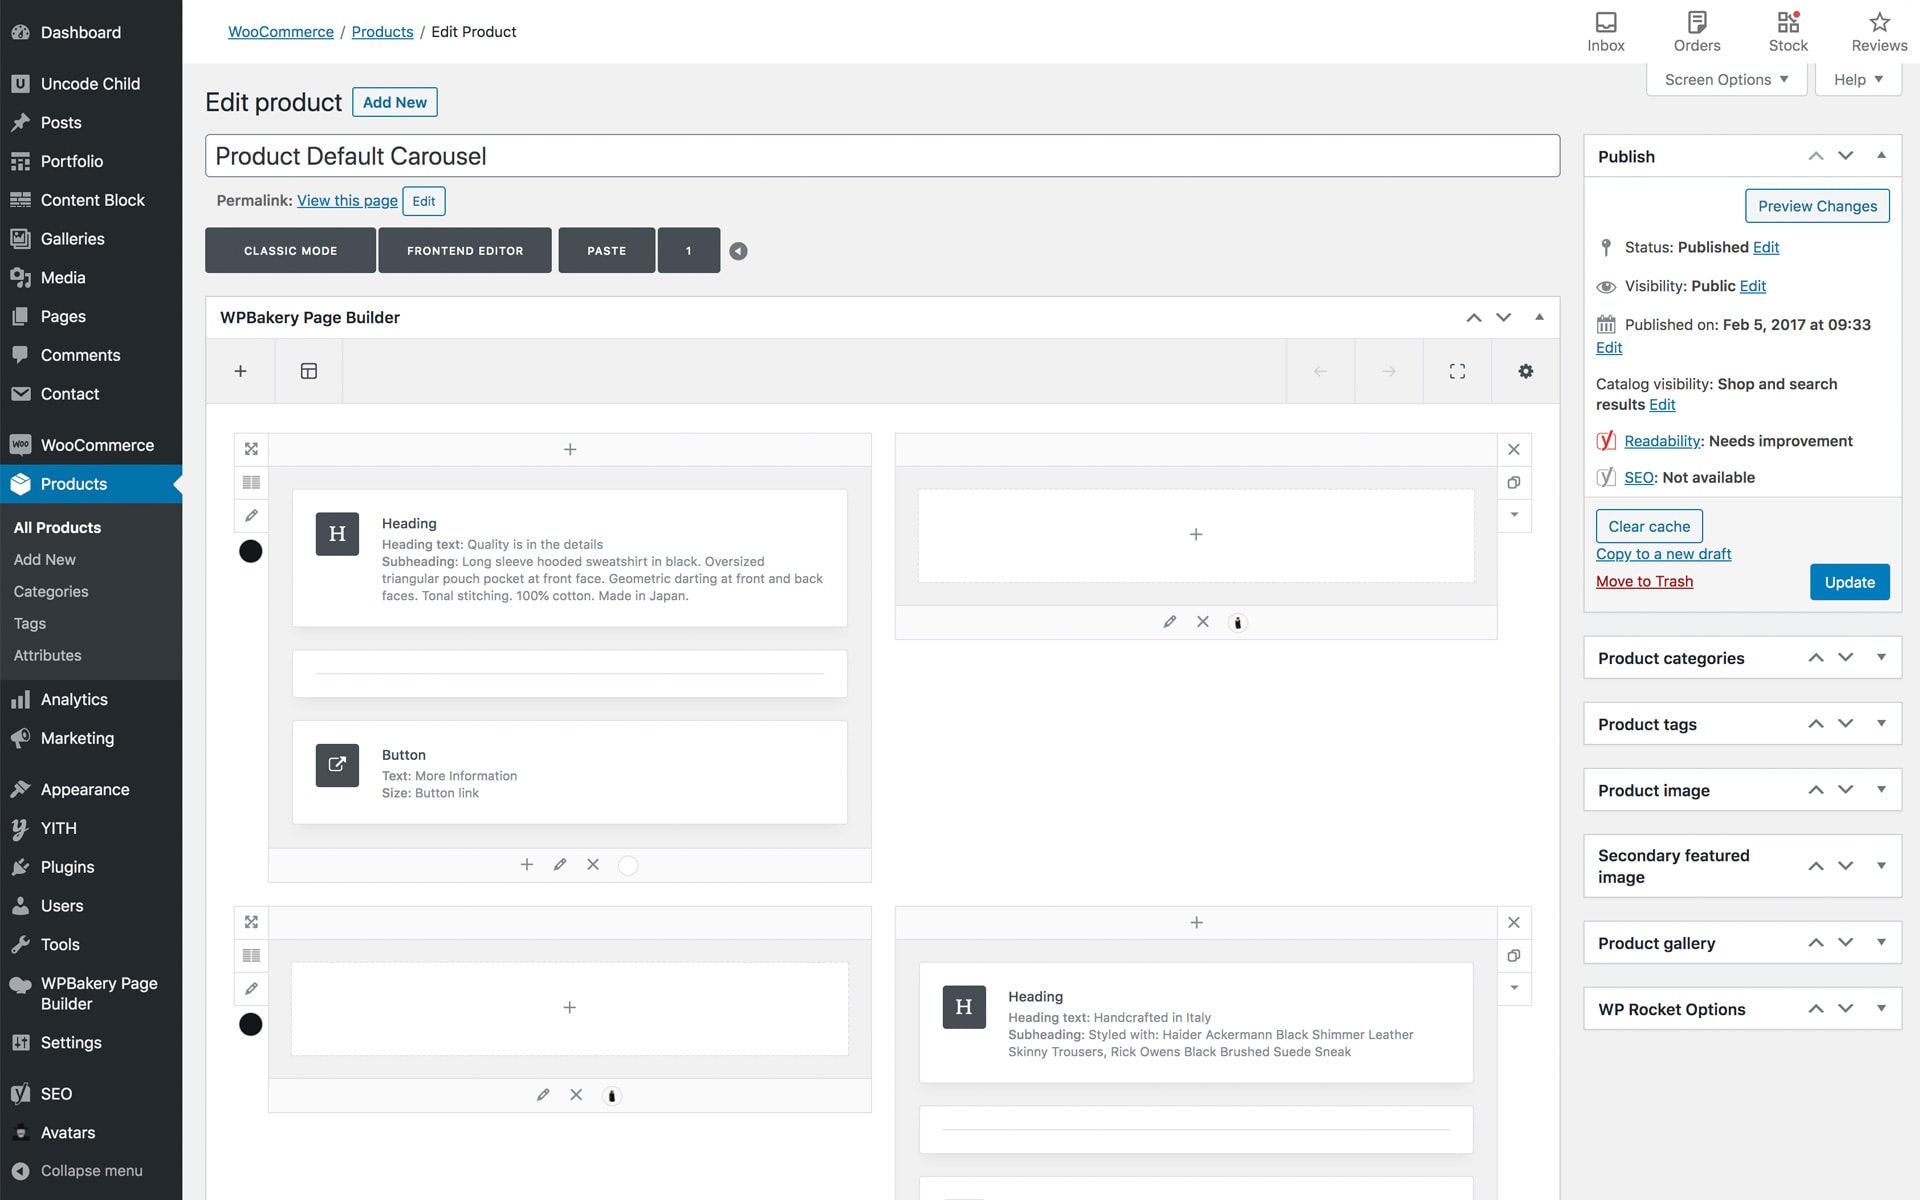1920x1200 pixels.
Task: Open page builder settings gear
Action: [1525, 371]
